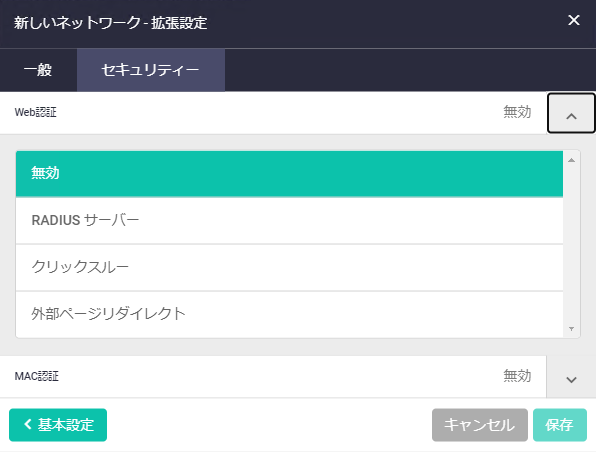The width and height of the screenshot is (596, 452).
Task: Switch to the 一般 tab
Action: coord(38,70)
